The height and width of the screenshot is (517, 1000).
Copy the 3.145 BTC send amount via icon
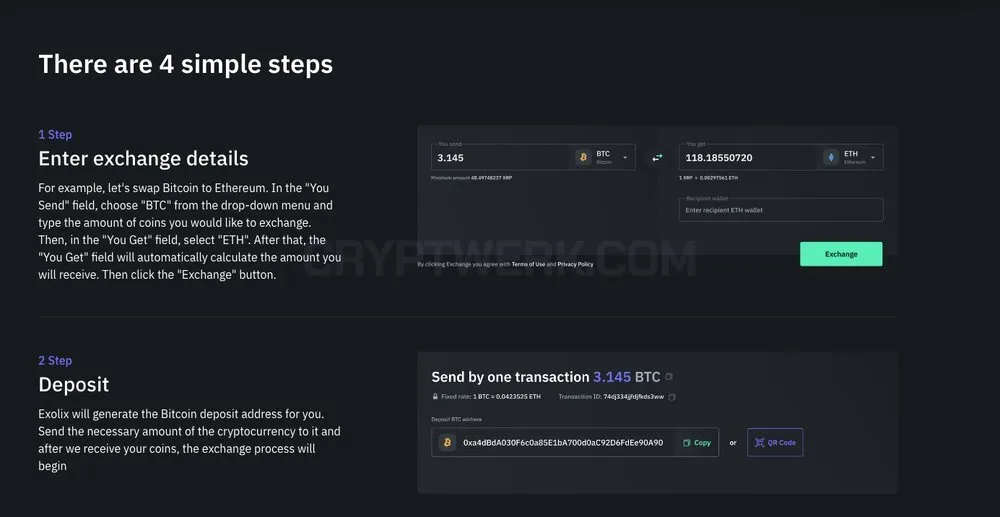(x=668, y=377)
